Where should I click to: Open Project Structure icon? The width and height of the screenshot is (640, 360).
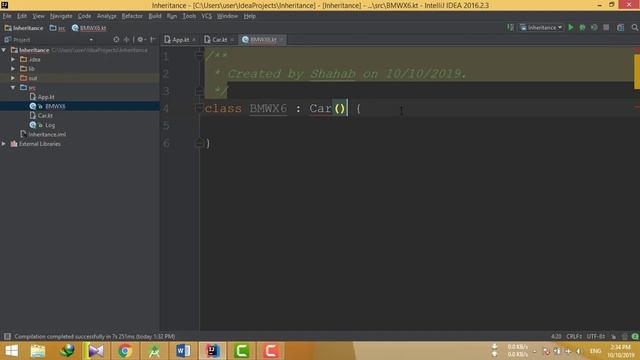coord(620,27)
